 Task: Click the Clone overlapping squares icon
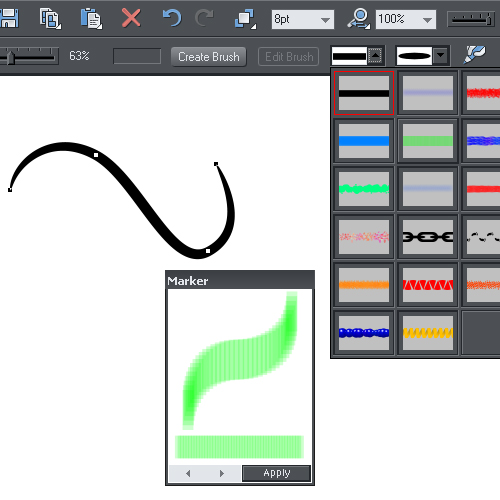[x=245, y=18]
